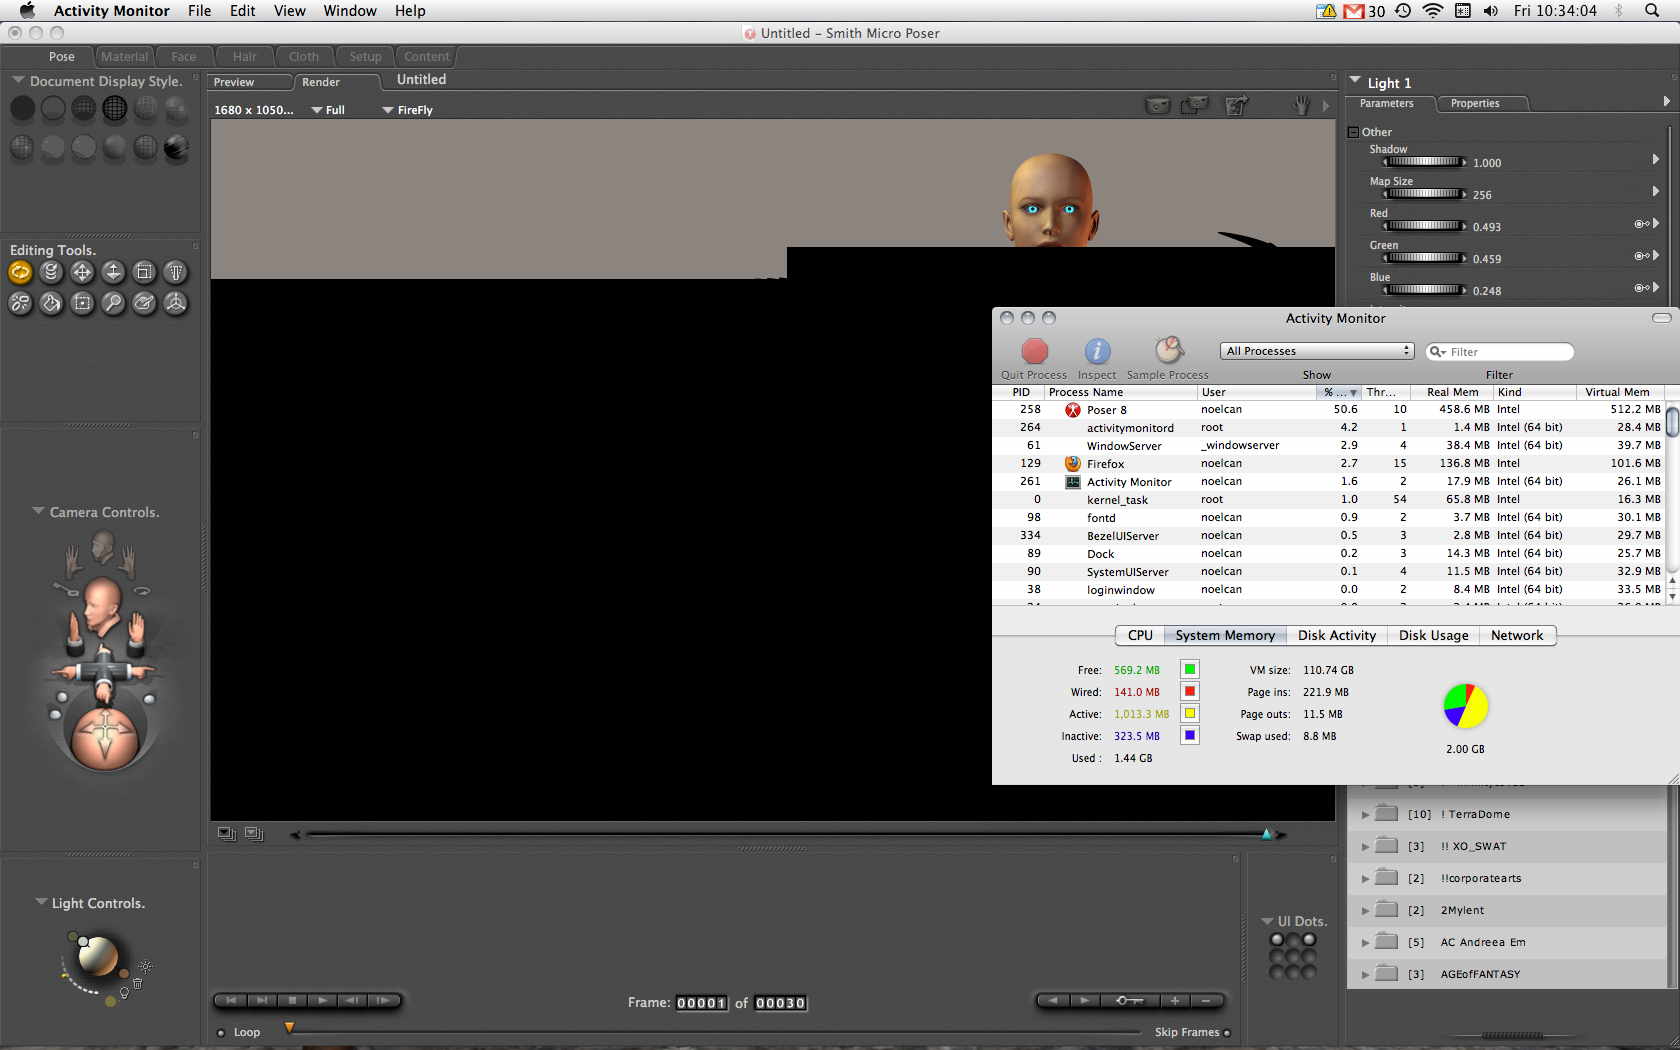Enable the Skip Frames option

[x=1227, y=1033]
